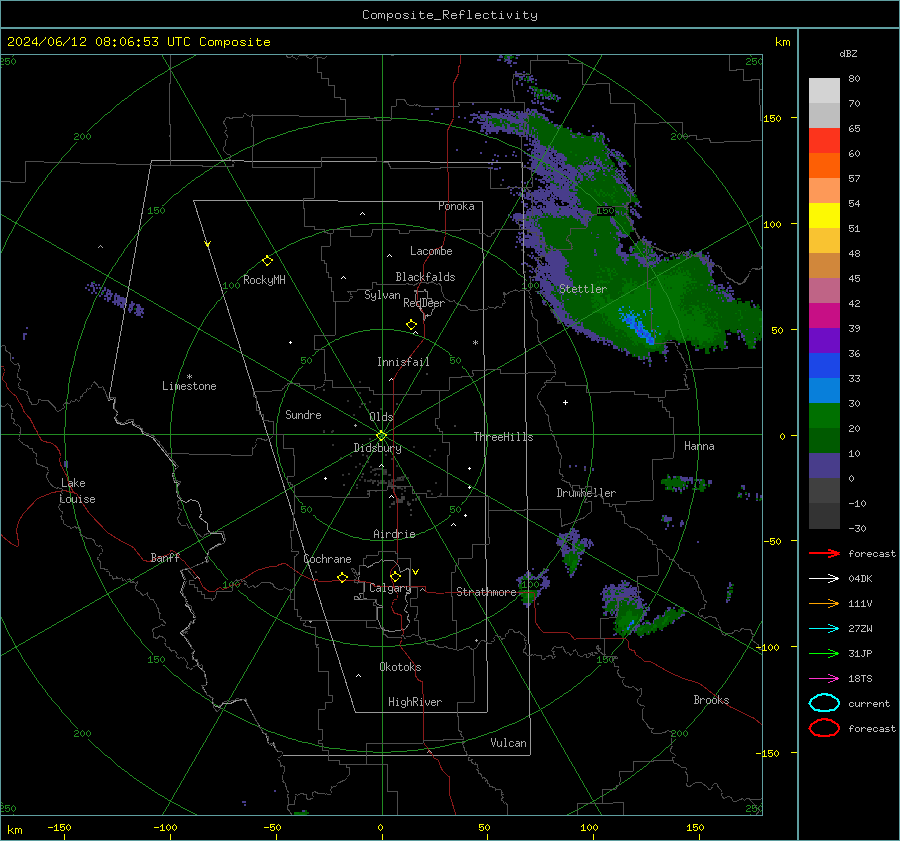Click the Limestone label

coord(189,386)
